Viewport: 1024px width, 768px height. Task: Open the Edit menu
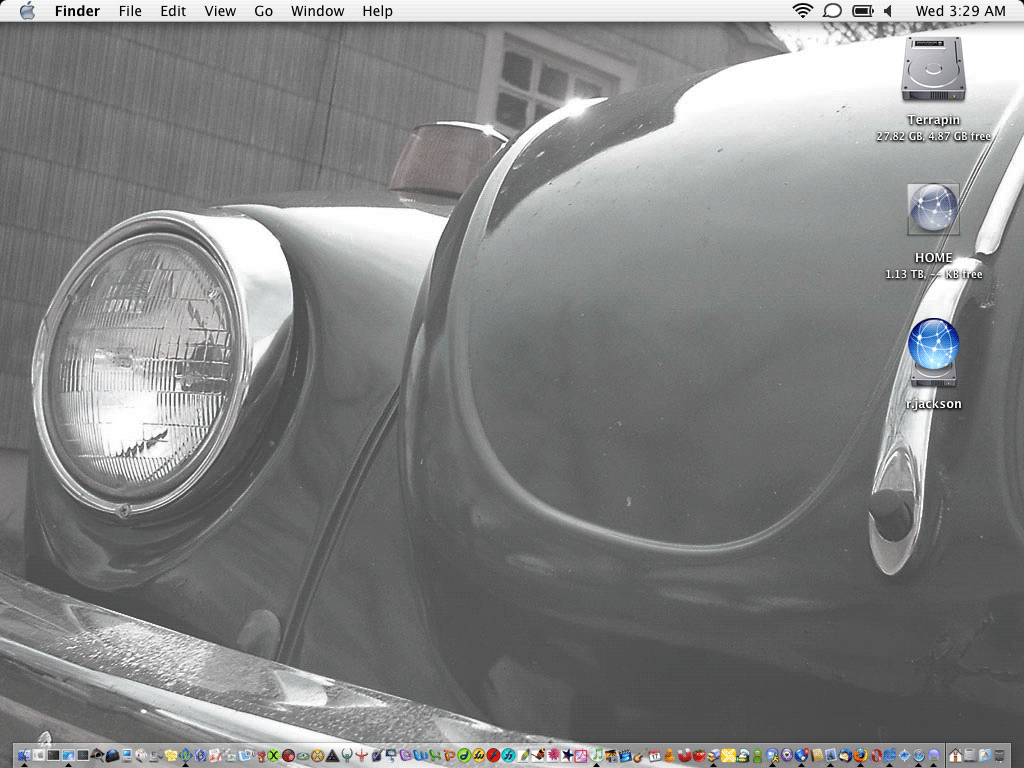173,11
